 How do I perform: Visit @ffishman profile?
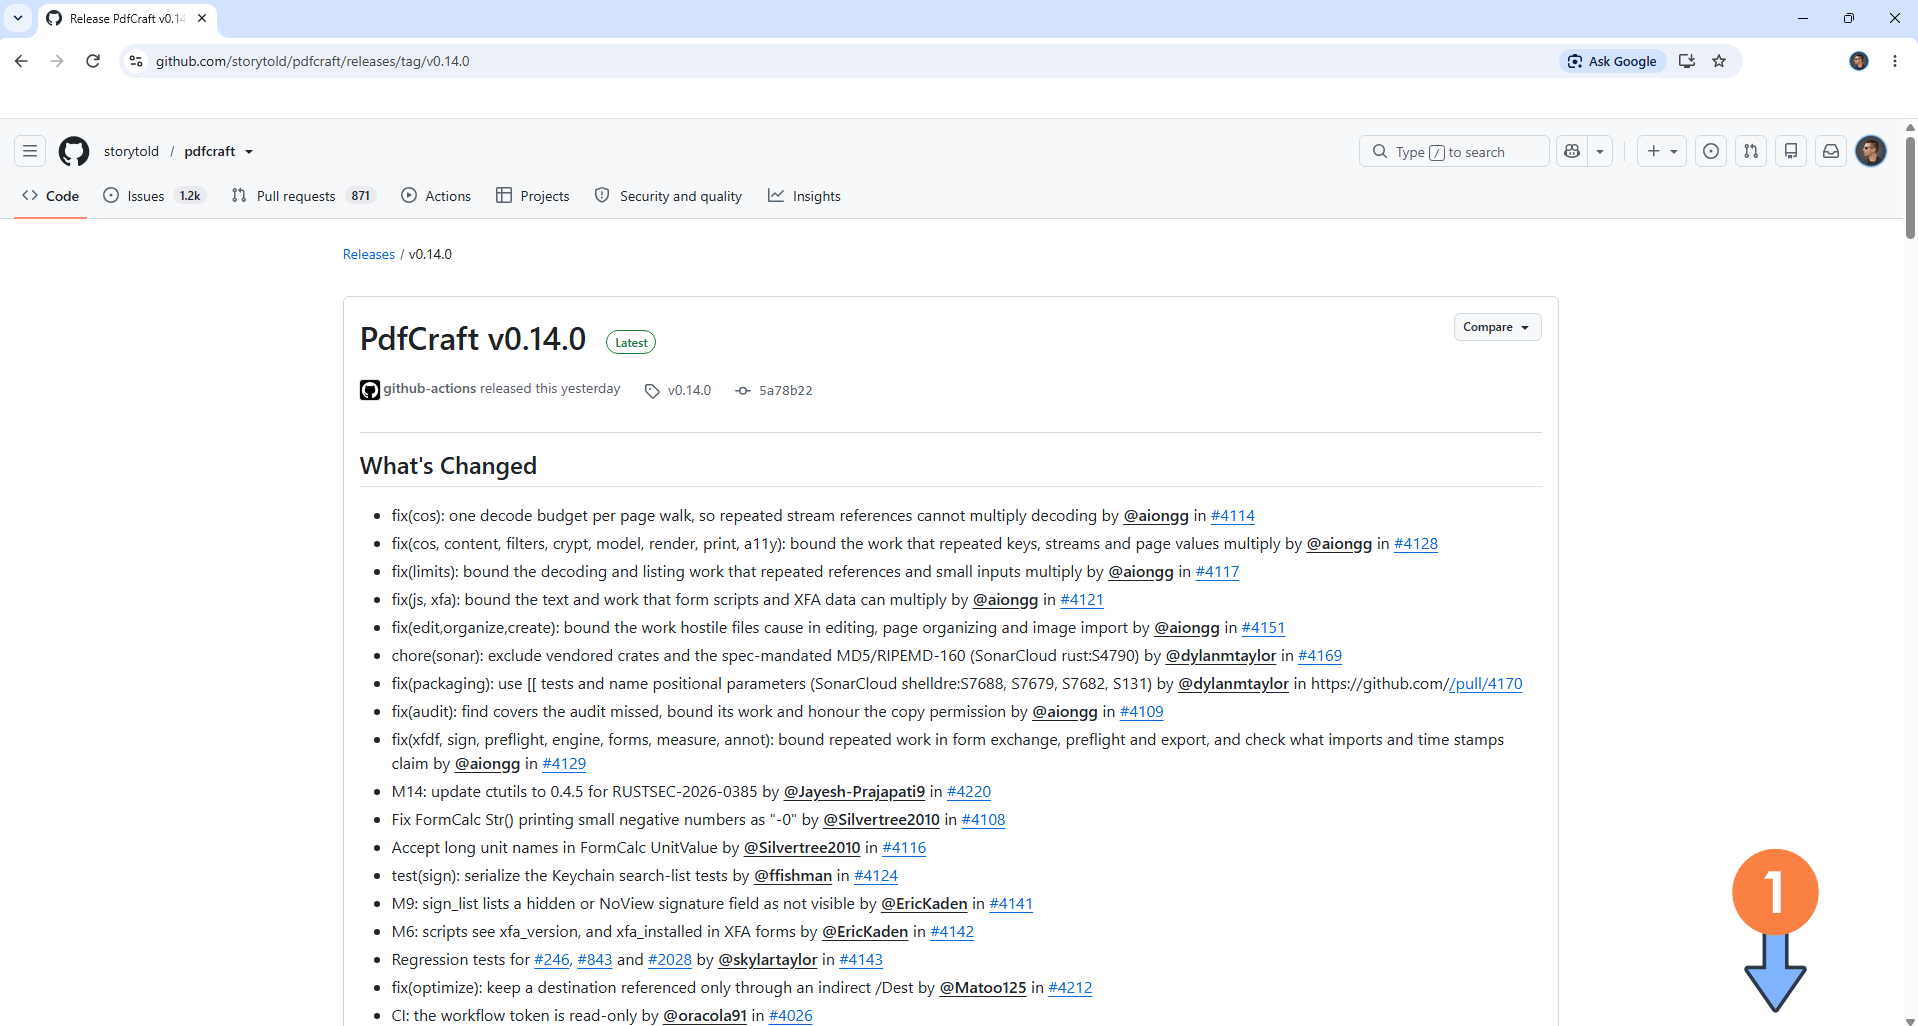[793, 876]
